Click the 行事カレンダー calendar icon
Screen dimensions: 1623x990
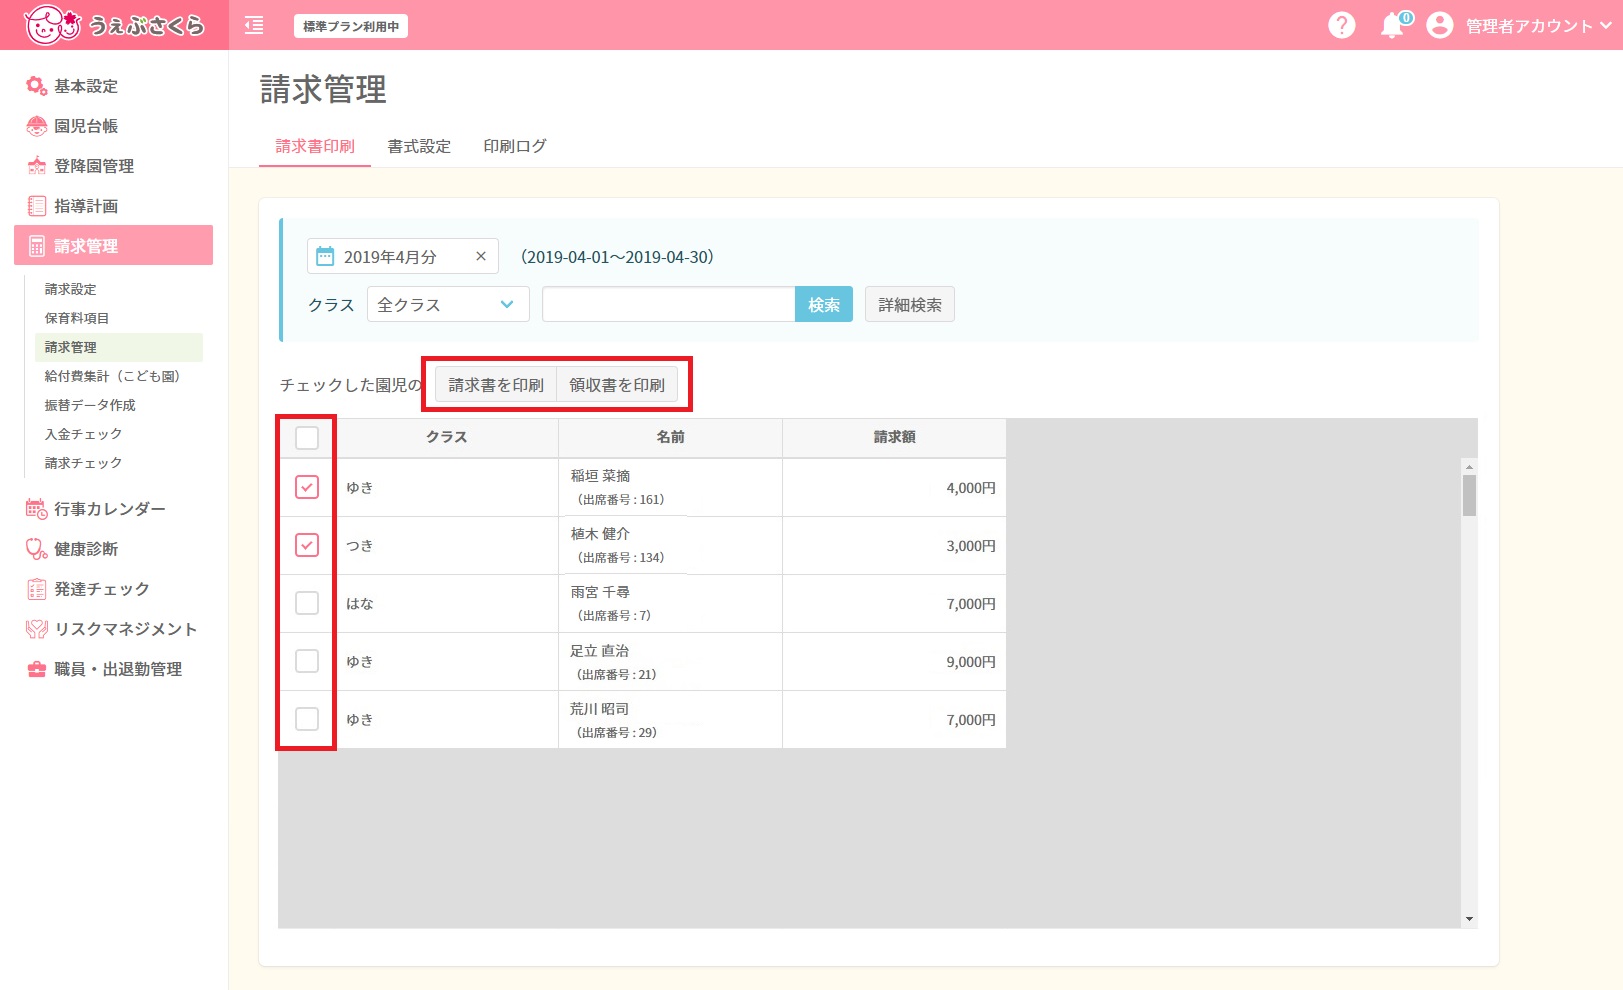37,509
